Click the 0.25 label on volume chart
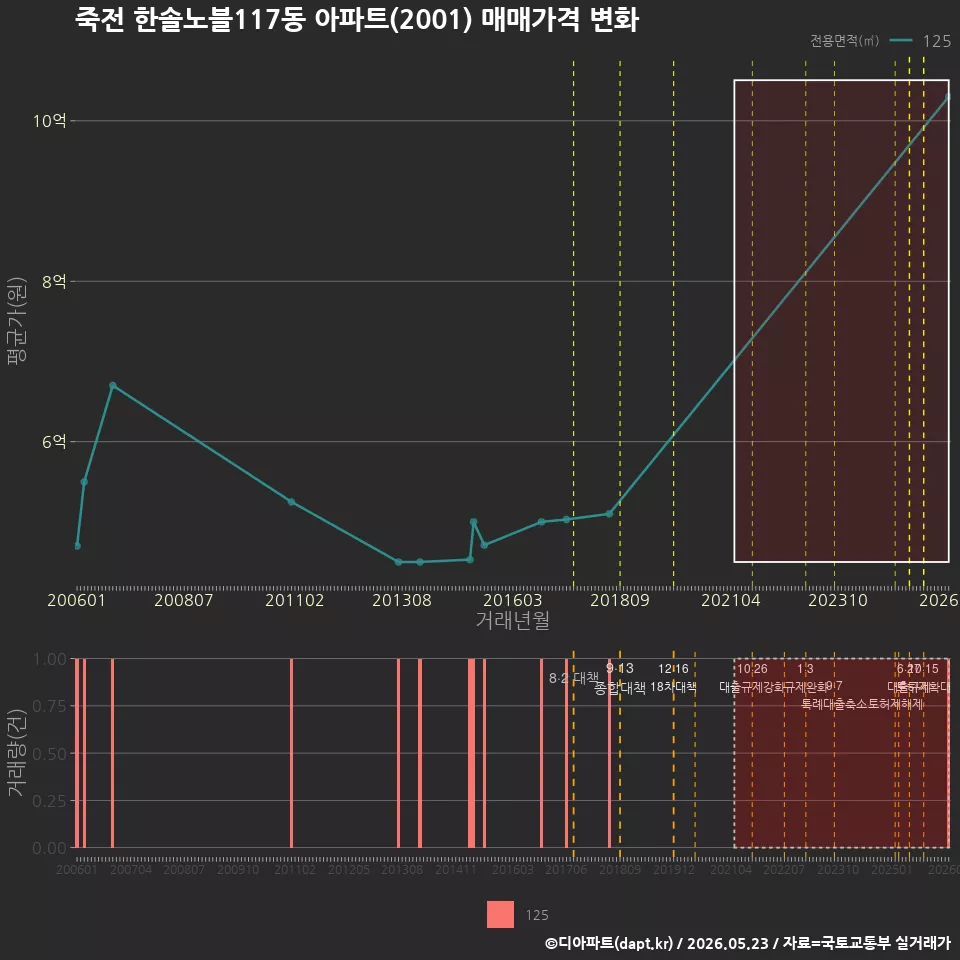960x960 pixels. 49,801
